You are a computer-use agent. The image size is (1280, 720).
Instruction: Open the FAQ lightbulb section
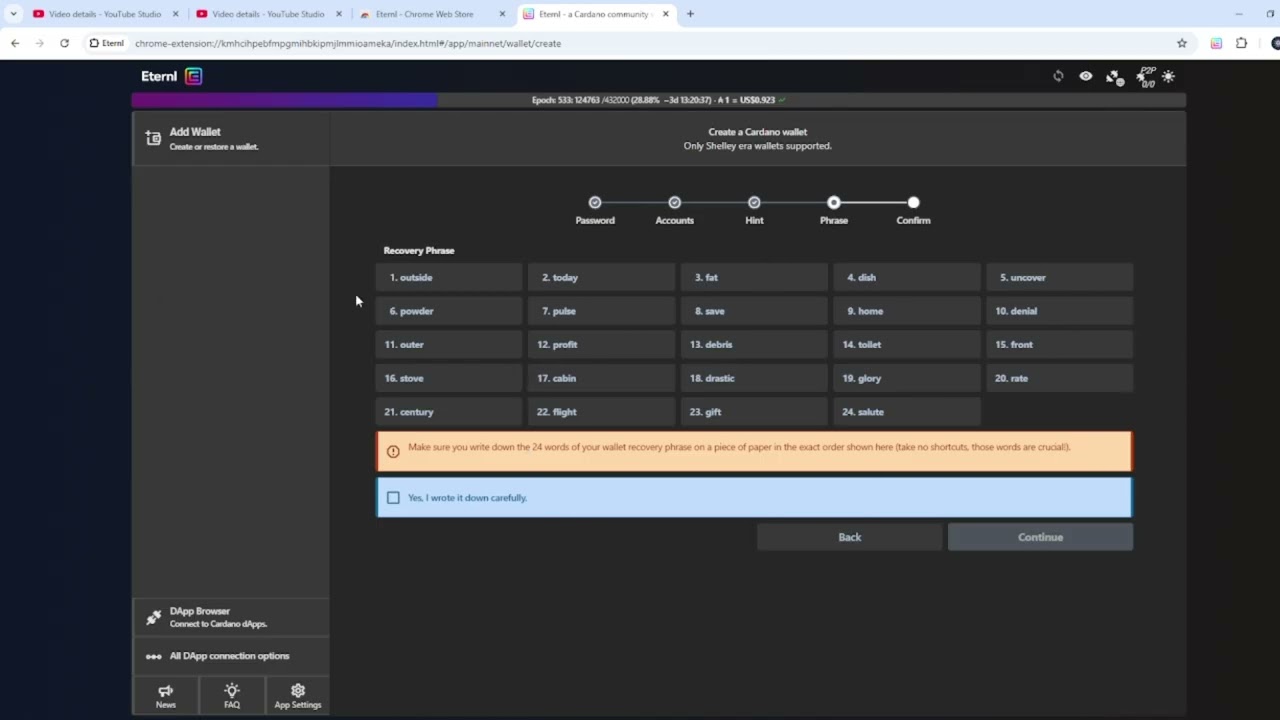pyautogui.click(x=232, y=696)
